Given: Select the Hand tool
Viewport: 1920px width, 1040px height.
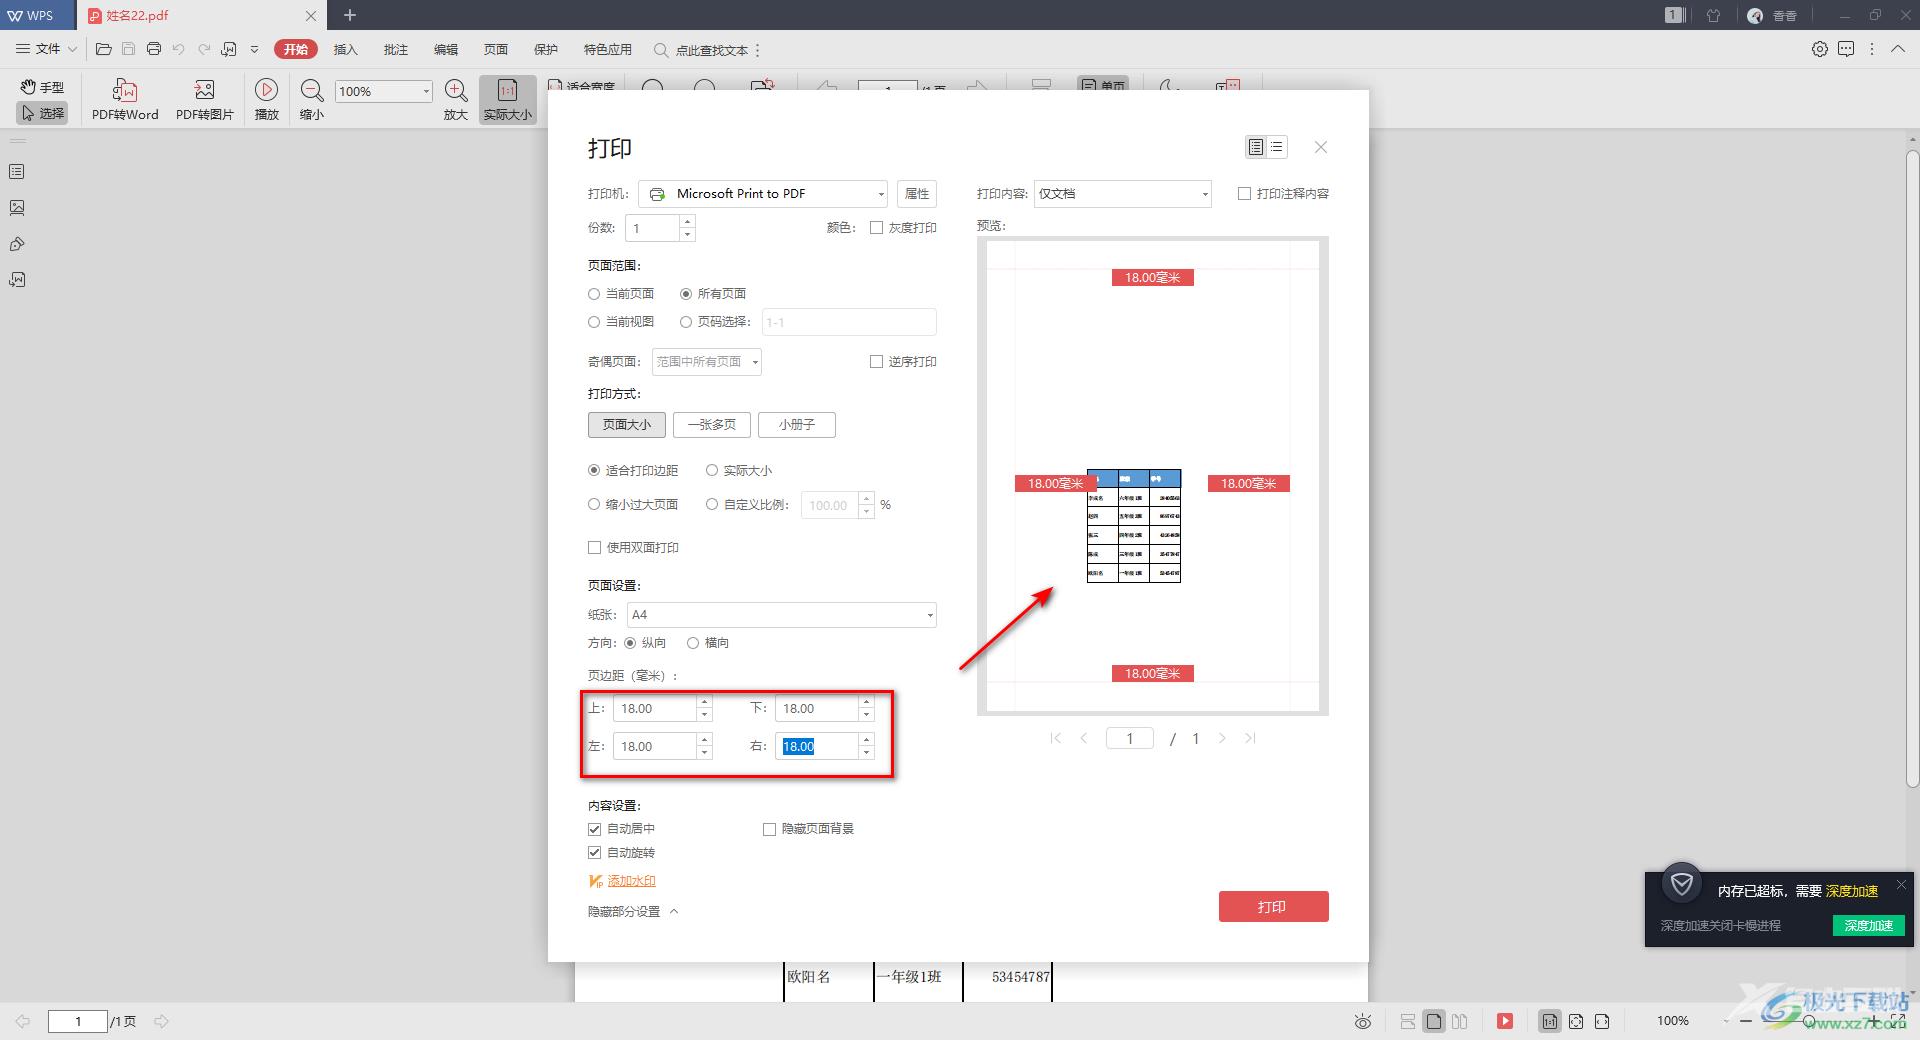Looking at the screenshot, I should (42, 87).
